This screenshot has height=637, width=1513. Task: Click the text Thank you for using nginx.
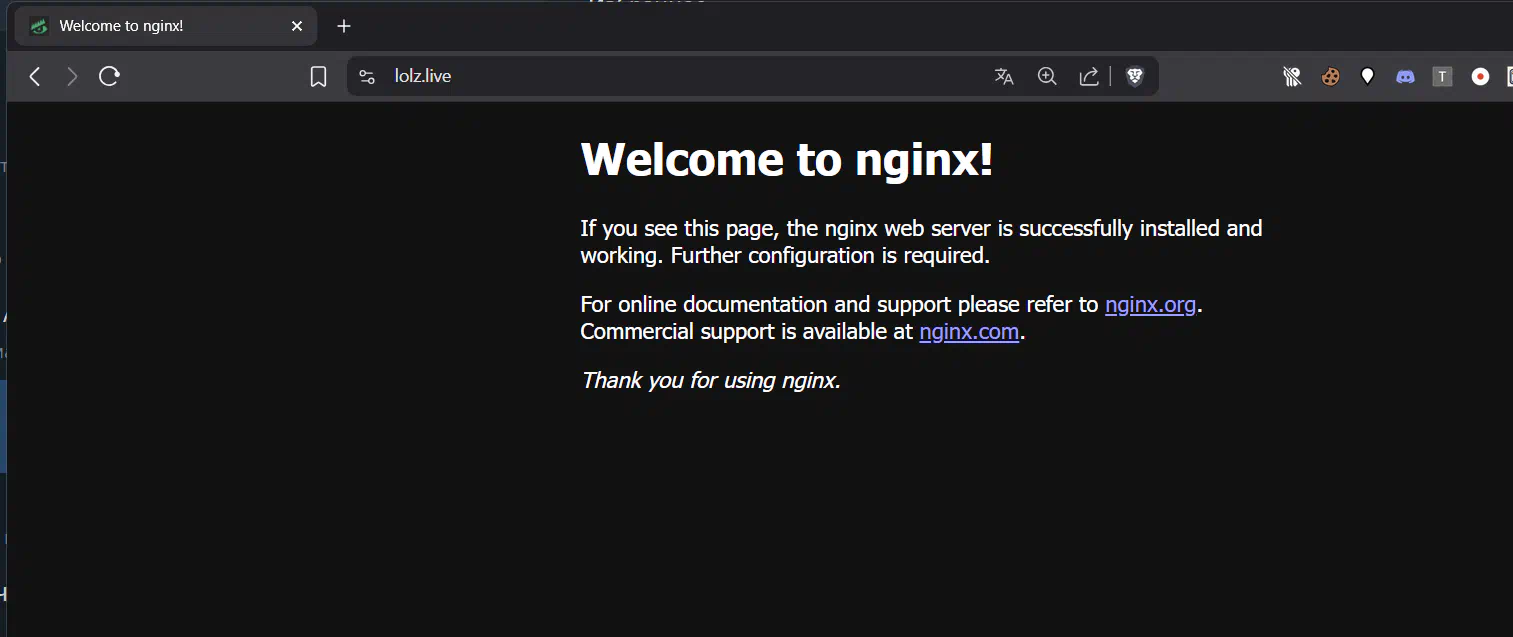tap(711, 380)
